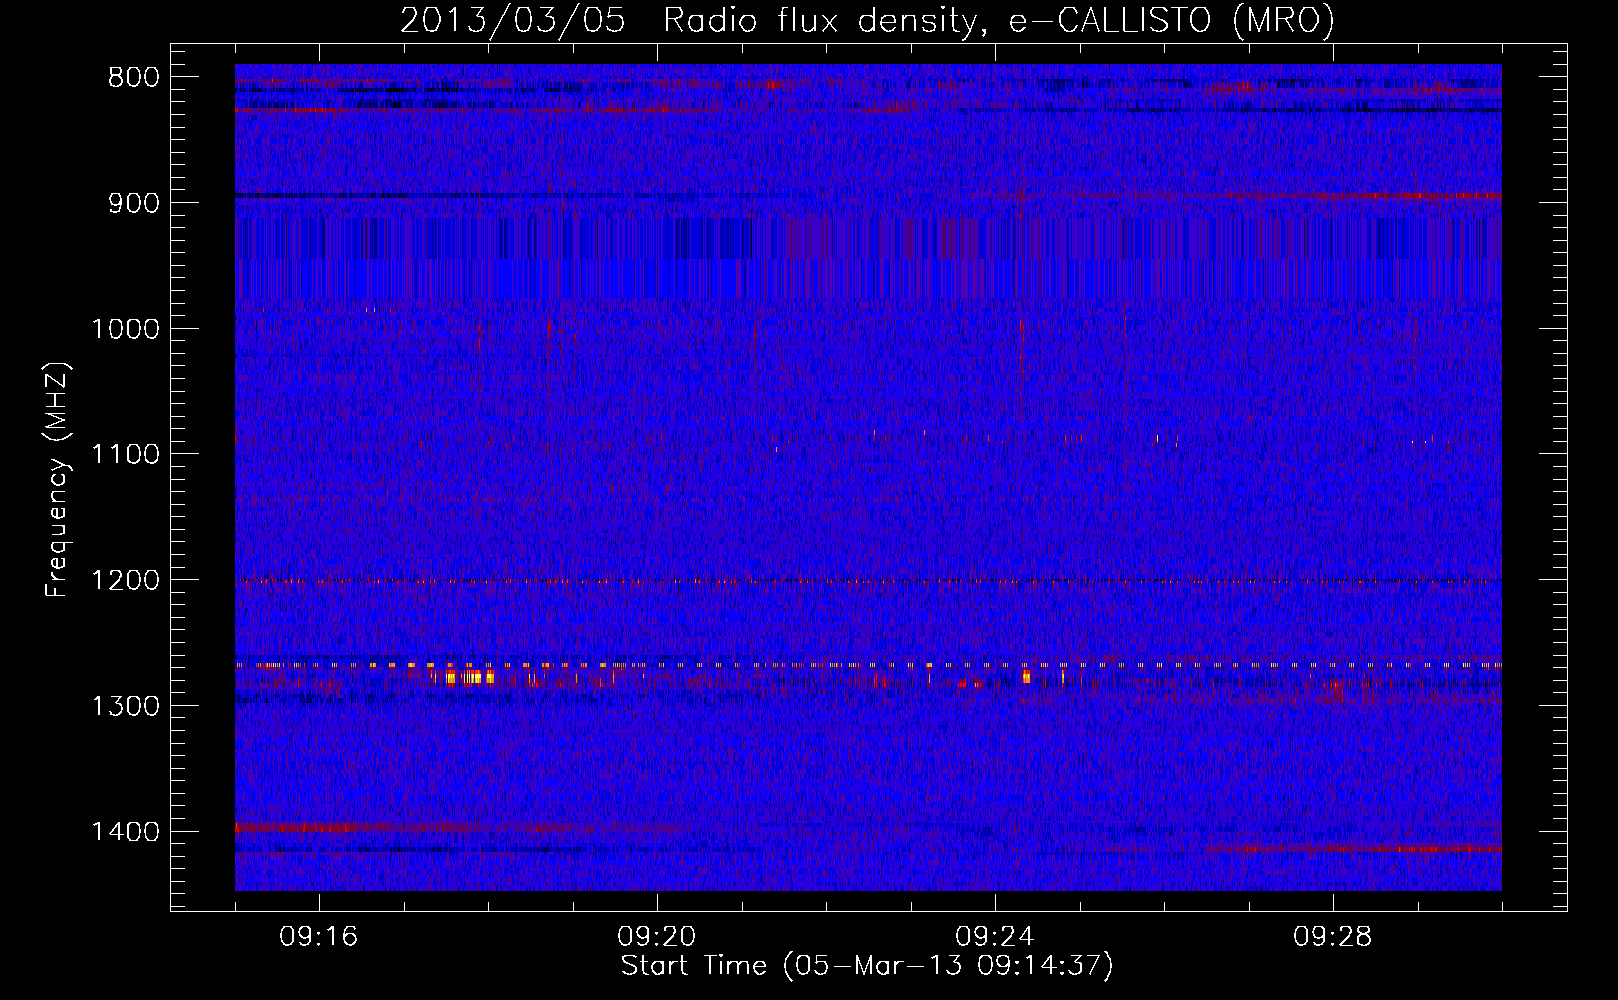This screenshot has width=1618, height=1000.
Task: Click the bright yellow burst near 1280 MHz at 09:17
Action: point(469,678)
